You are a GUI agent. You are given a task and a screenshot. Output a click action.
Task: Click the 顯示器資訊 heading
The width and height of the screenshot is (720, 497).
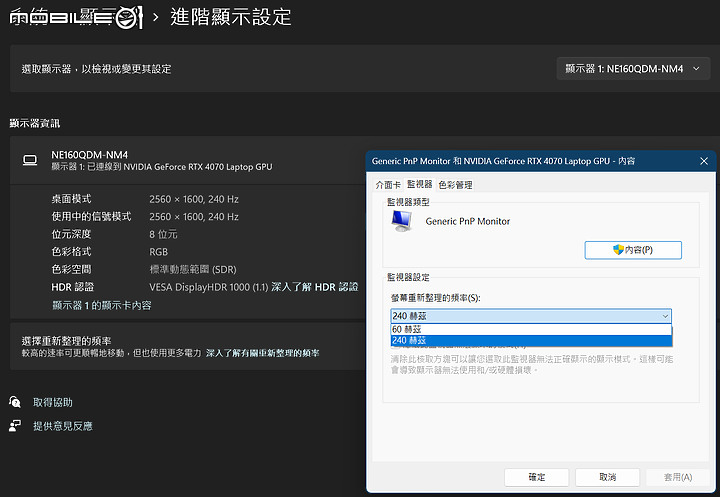click(35, 123)
